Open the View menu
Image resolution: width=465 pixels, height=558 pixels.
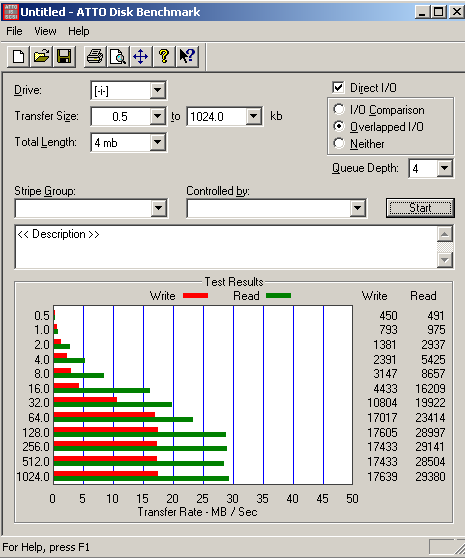pyautogui.click(x=45, y=31)
